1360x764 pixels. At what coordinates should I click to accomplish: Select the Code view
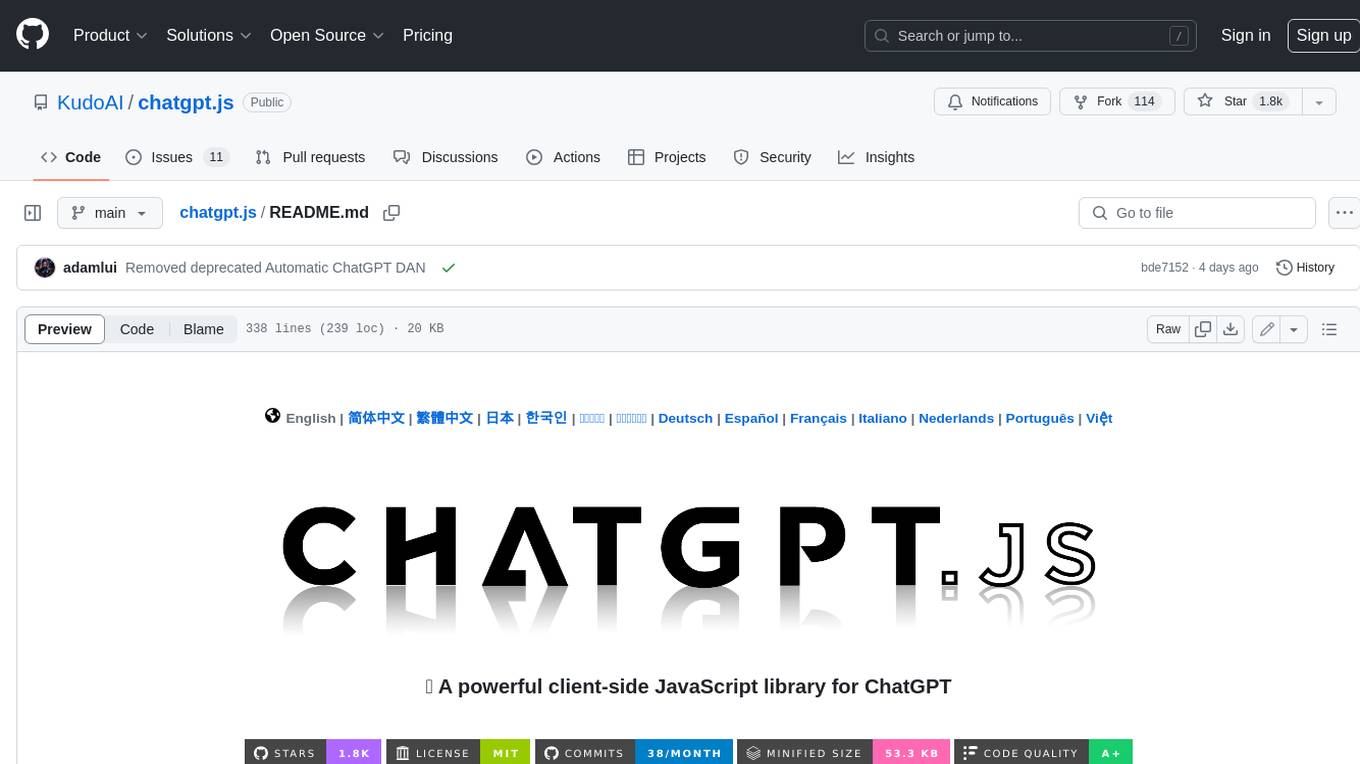coord(137,329)
